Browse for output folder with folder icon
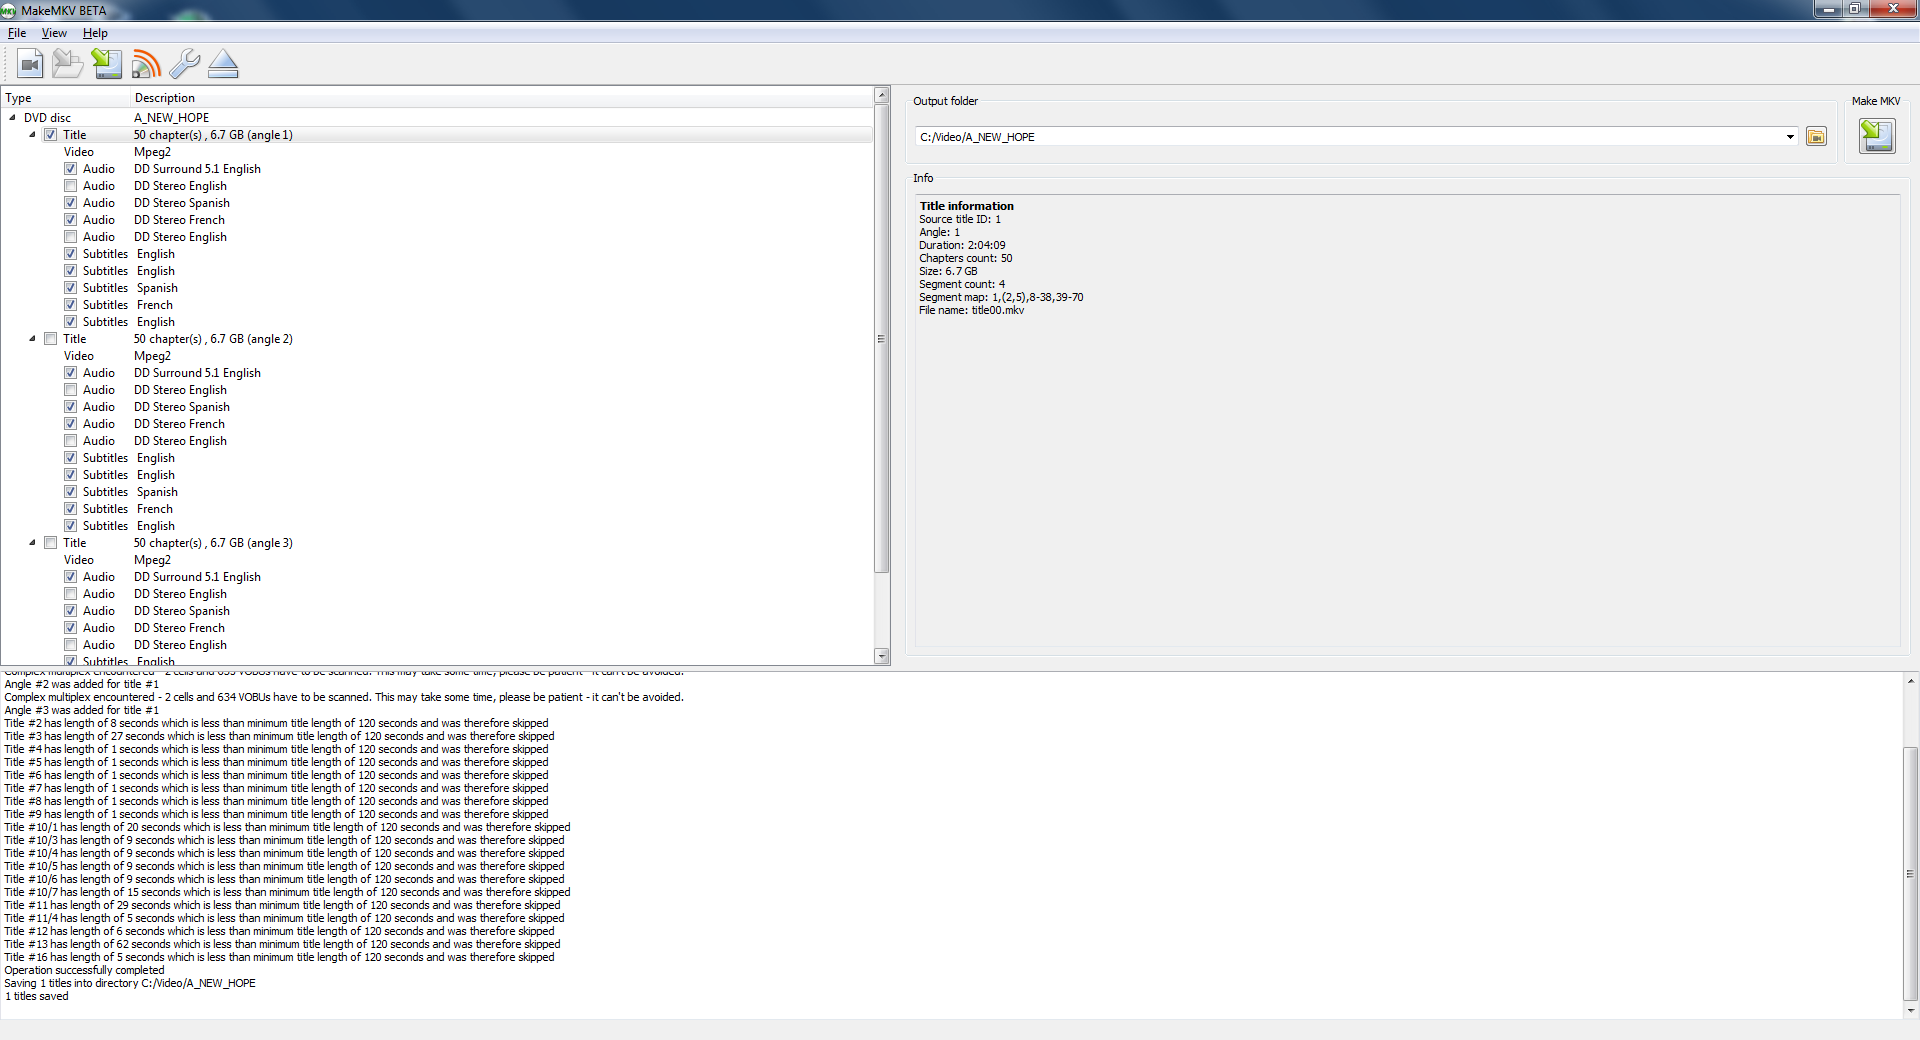The width and height of the screenshot is (1920, 1040). click(1816, 137)
